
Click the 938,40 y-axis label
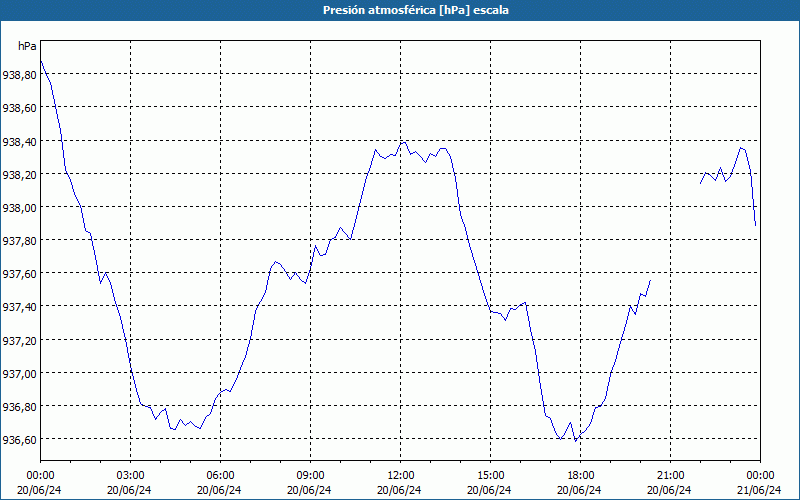19,142
